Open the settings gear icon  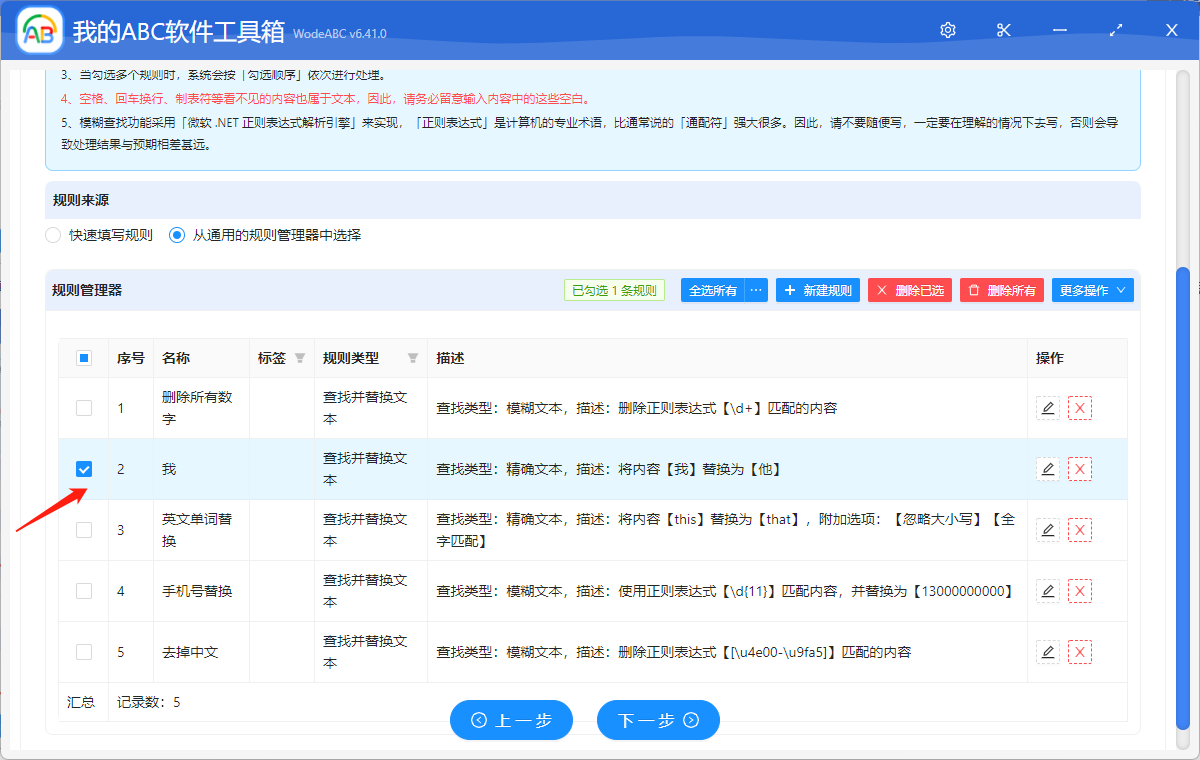point(947,30)
